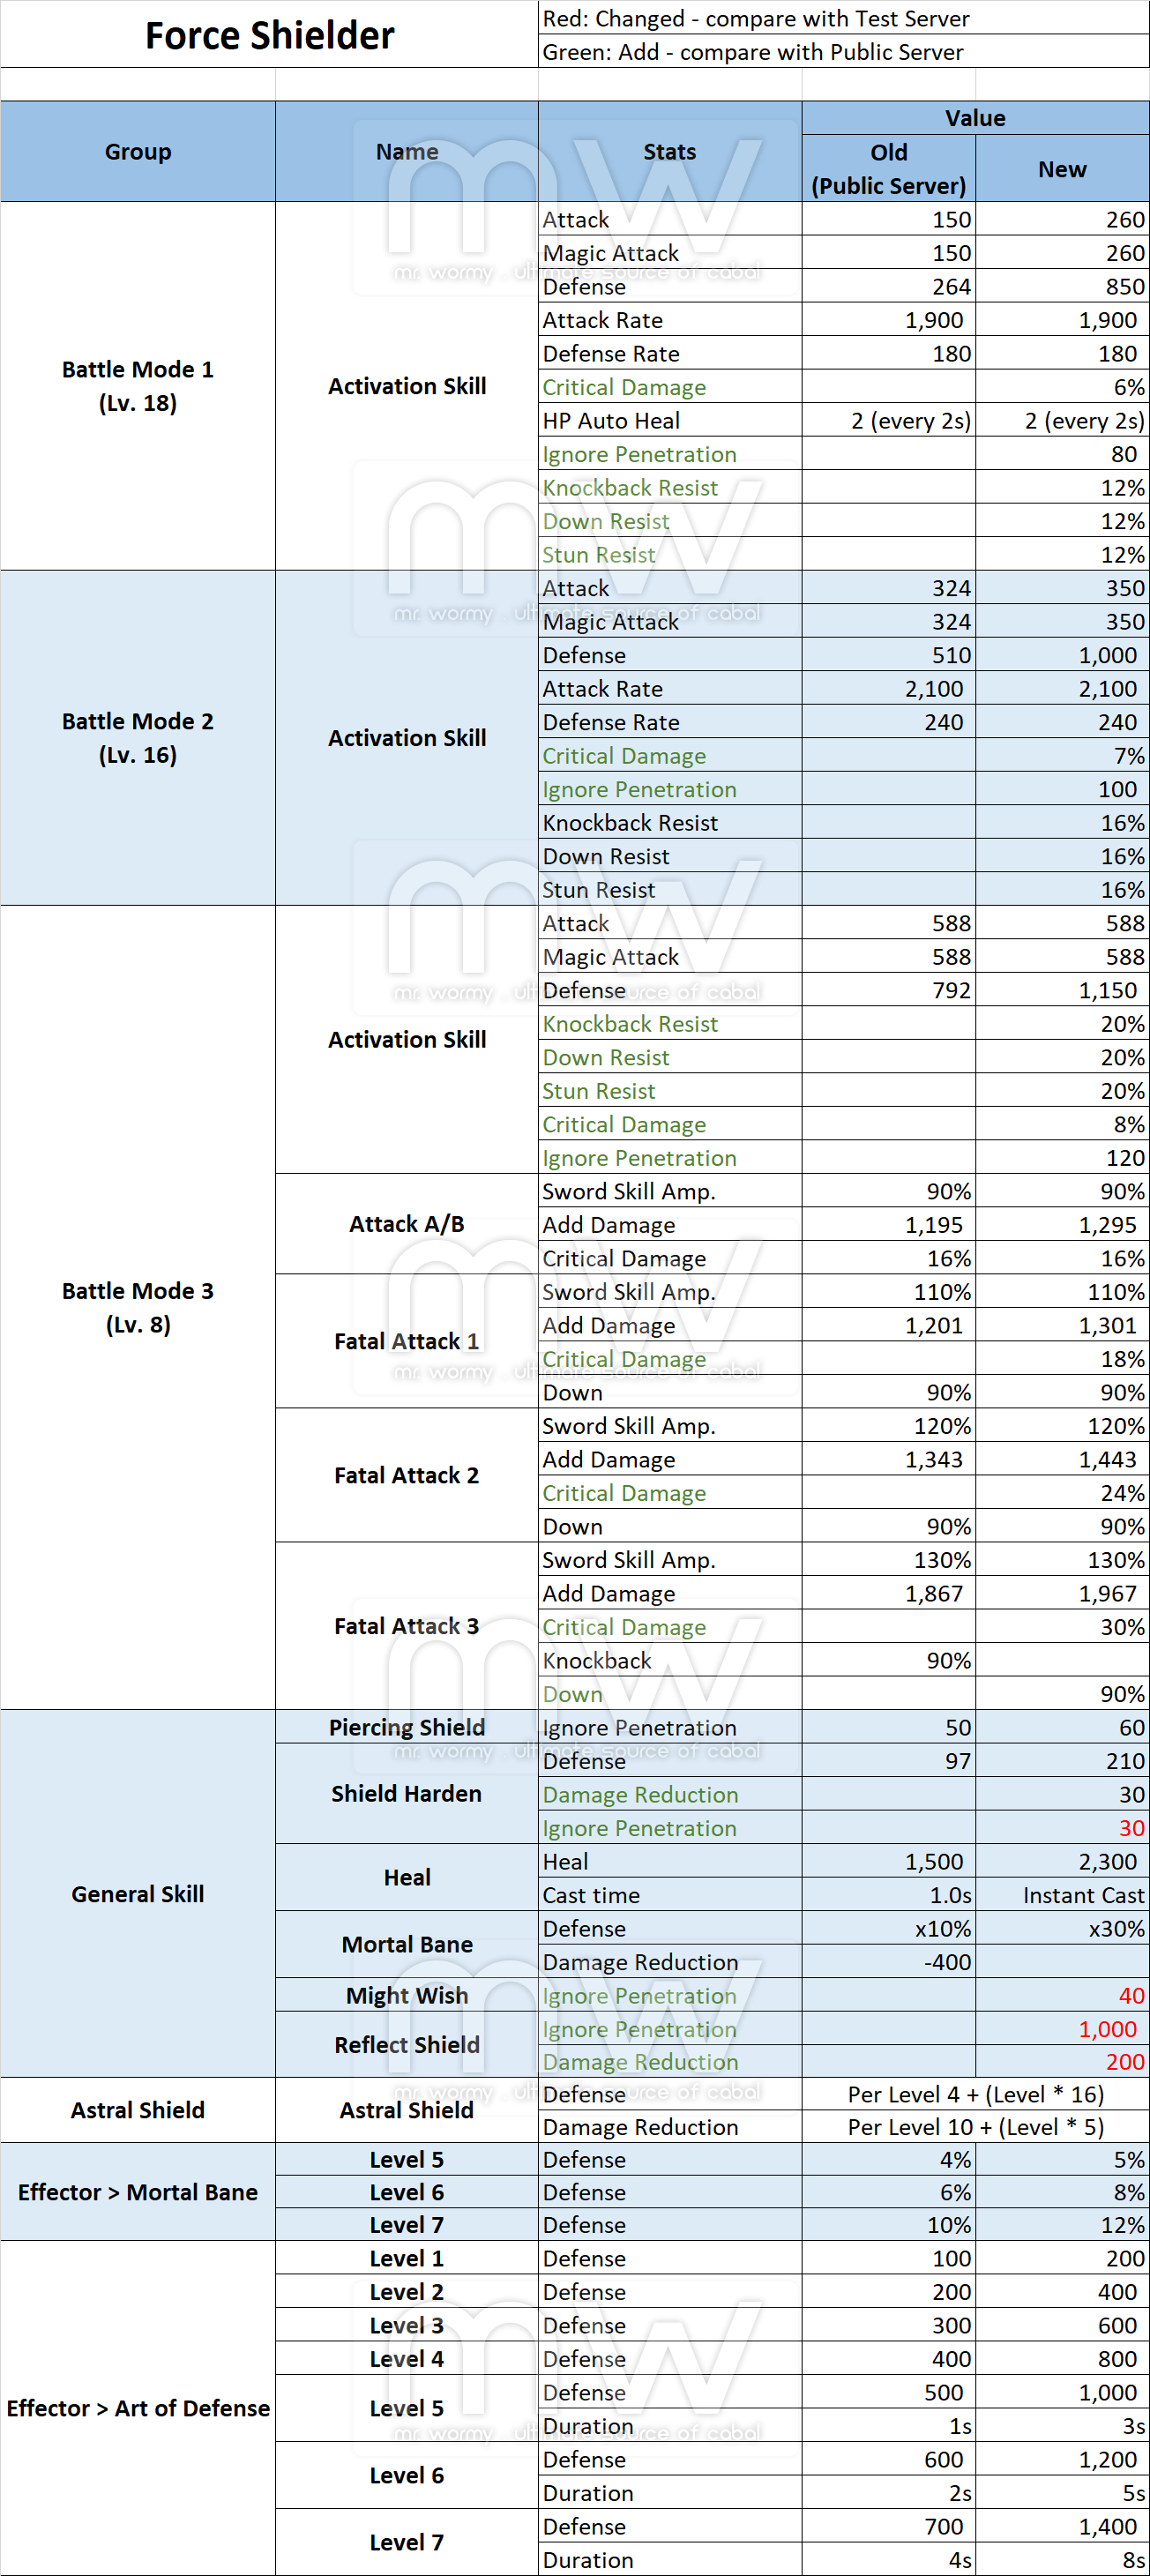The height and width of the screenshot is (2576, 1150).
Task: Click the HP Auto Heal stat cell
Action: click(x=611, y=421)
